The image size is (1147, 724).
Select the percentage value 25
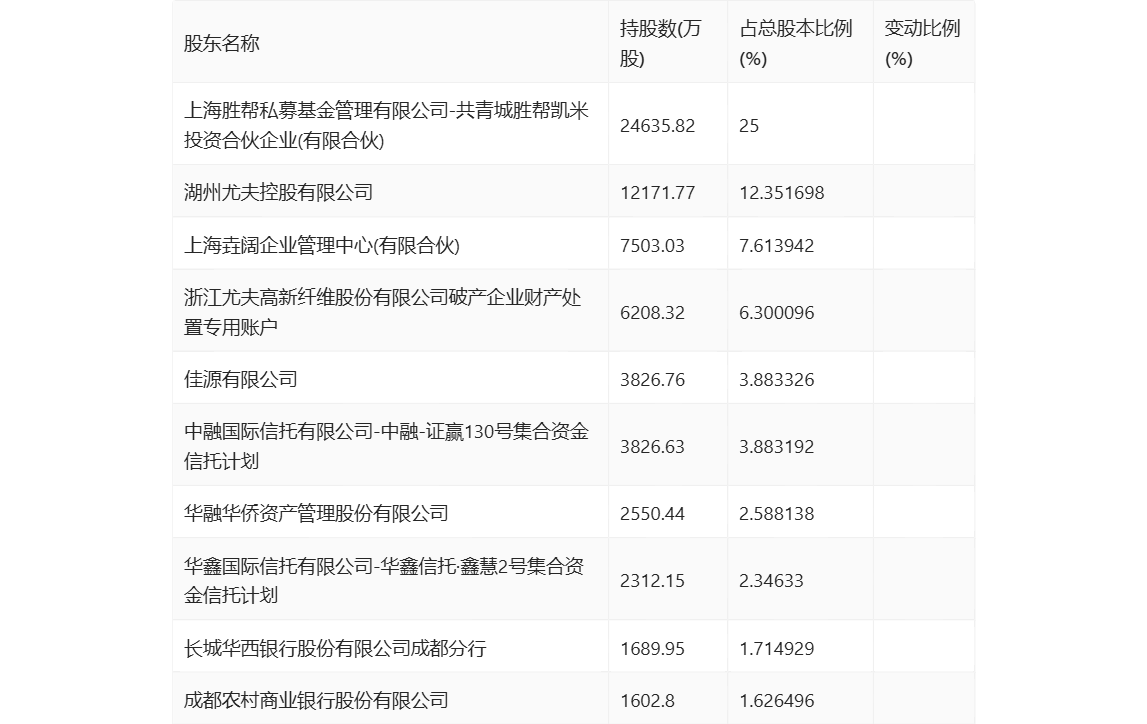tap(749, 126)
